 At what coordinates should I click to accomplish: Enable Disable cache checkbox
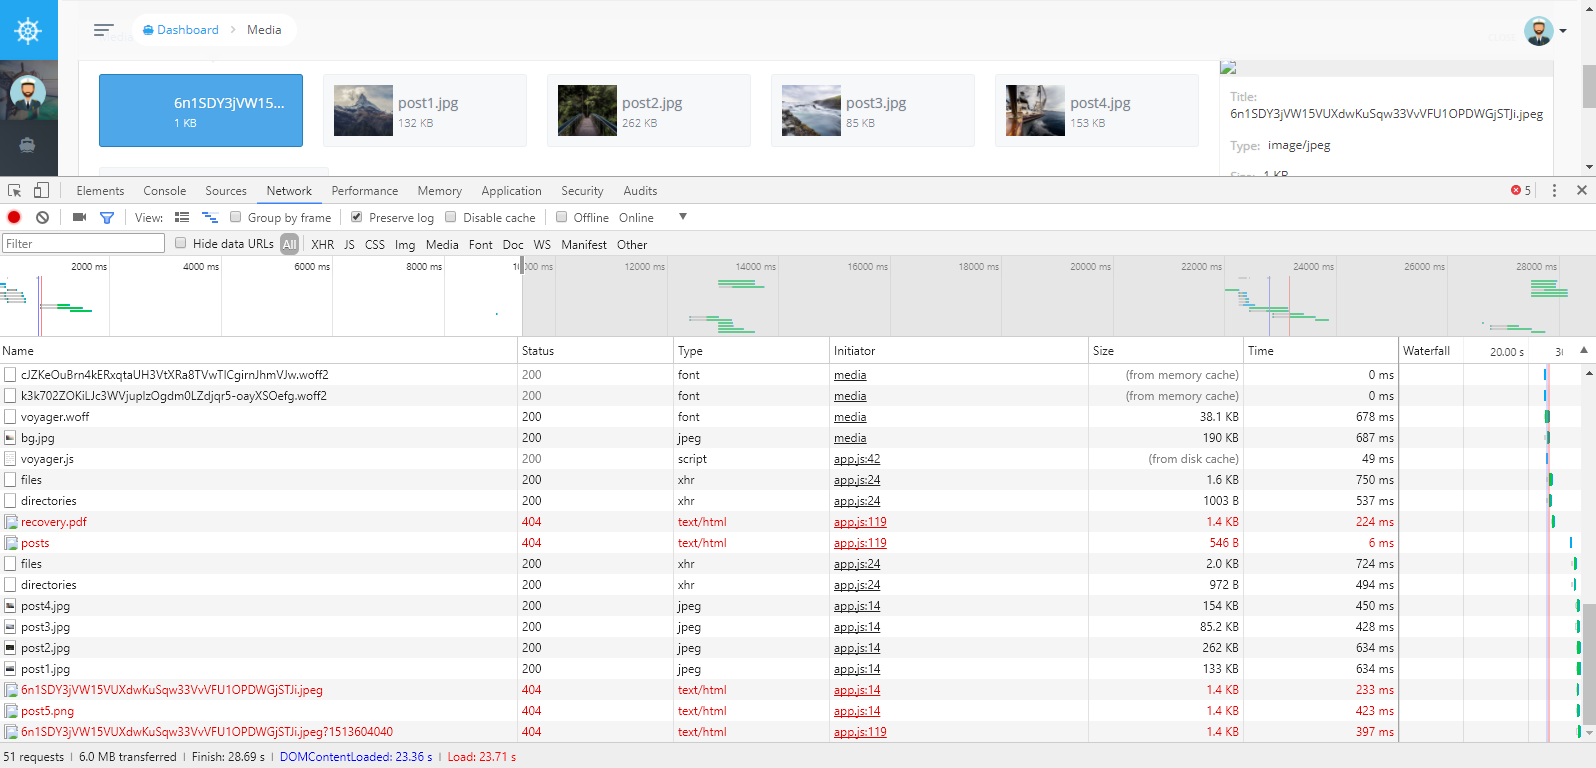point(451,217)
